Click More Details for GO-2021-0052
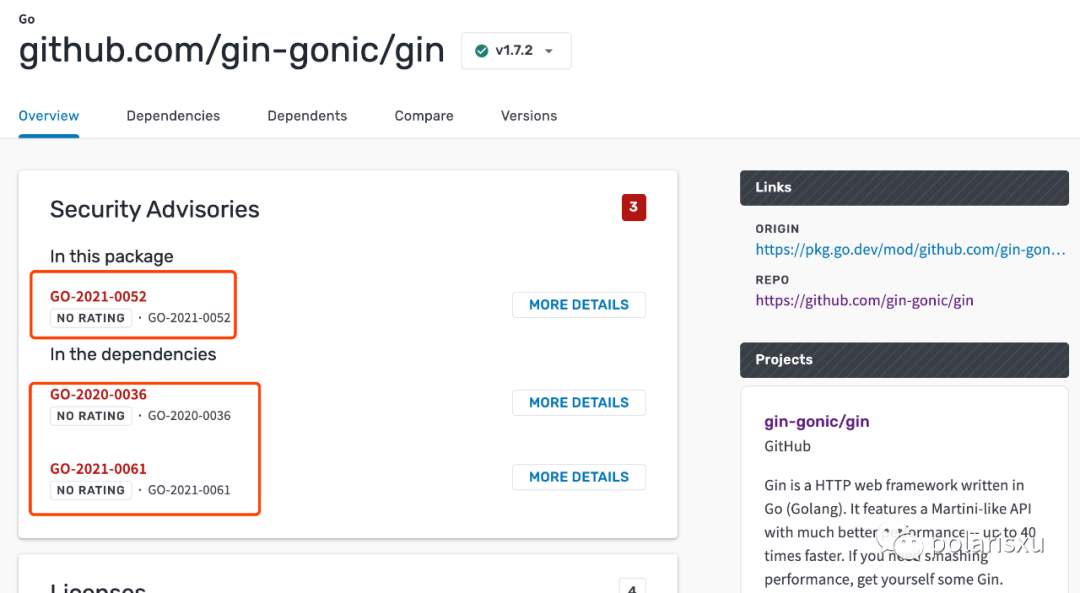The height and width of the screenshot is (593, 1080). (x=578, y=305)
